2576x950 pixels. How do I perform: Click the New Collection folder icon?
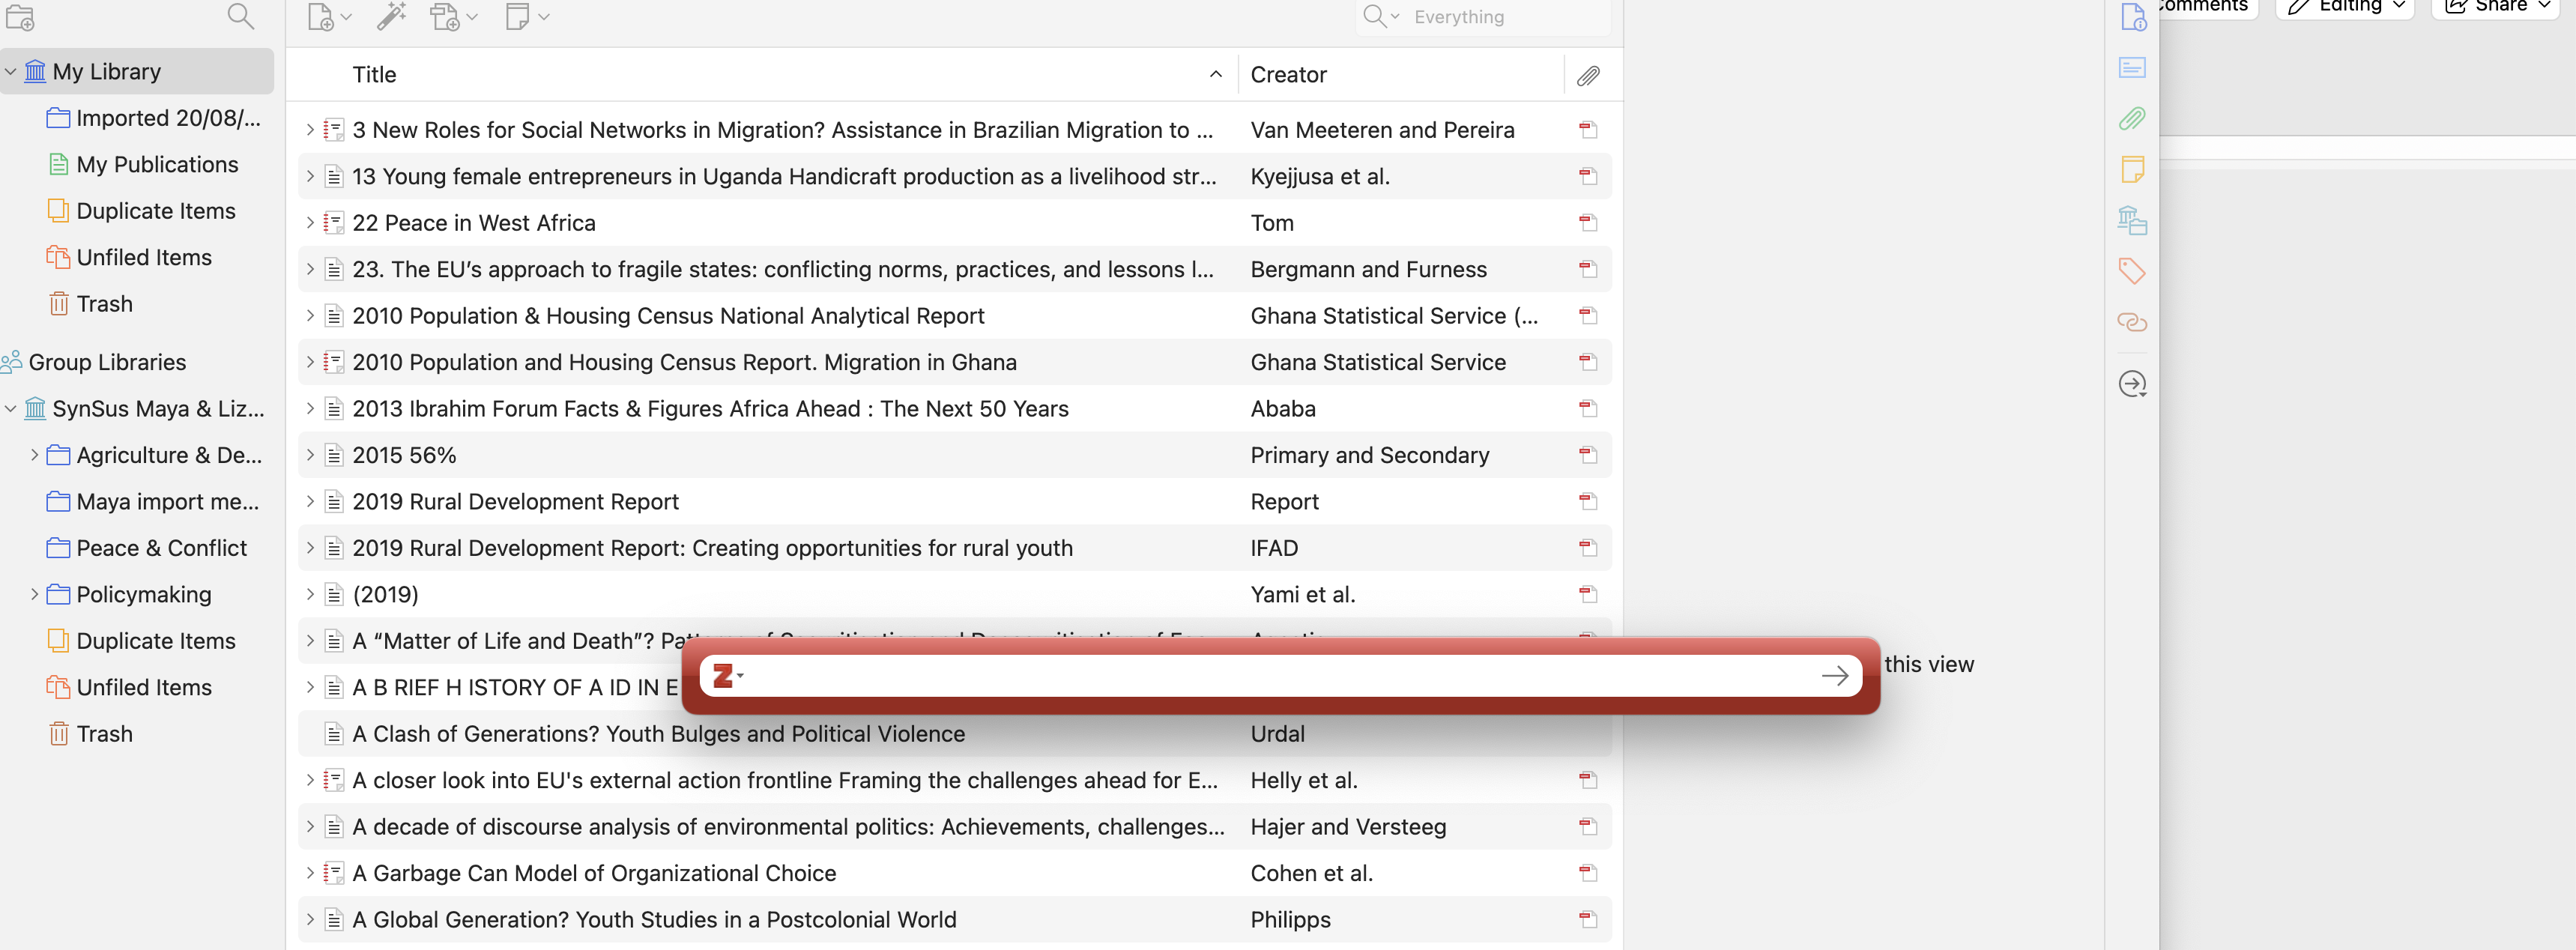tap(20, 17)
